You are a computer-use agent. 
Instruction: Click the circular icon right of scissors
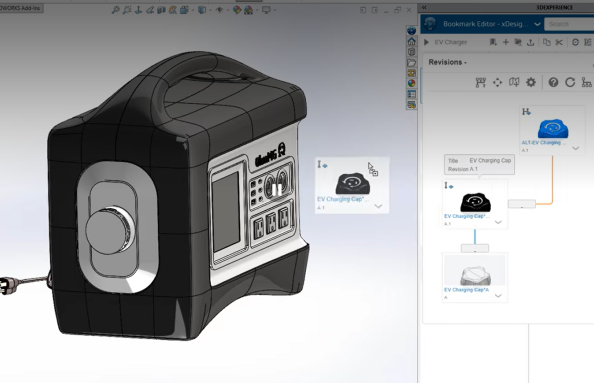(575, 42)
